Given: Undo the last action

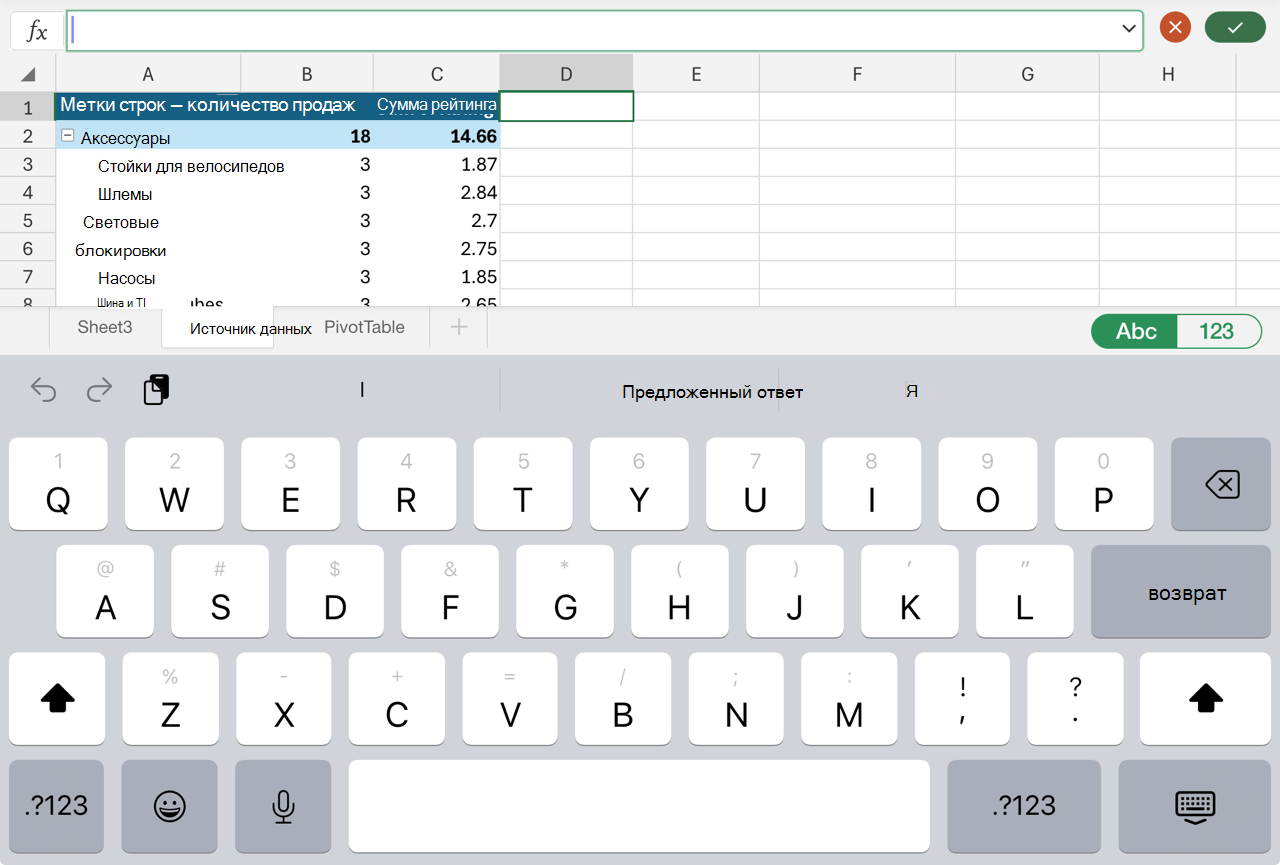Looking at the screenshot, I should point(43,390).
